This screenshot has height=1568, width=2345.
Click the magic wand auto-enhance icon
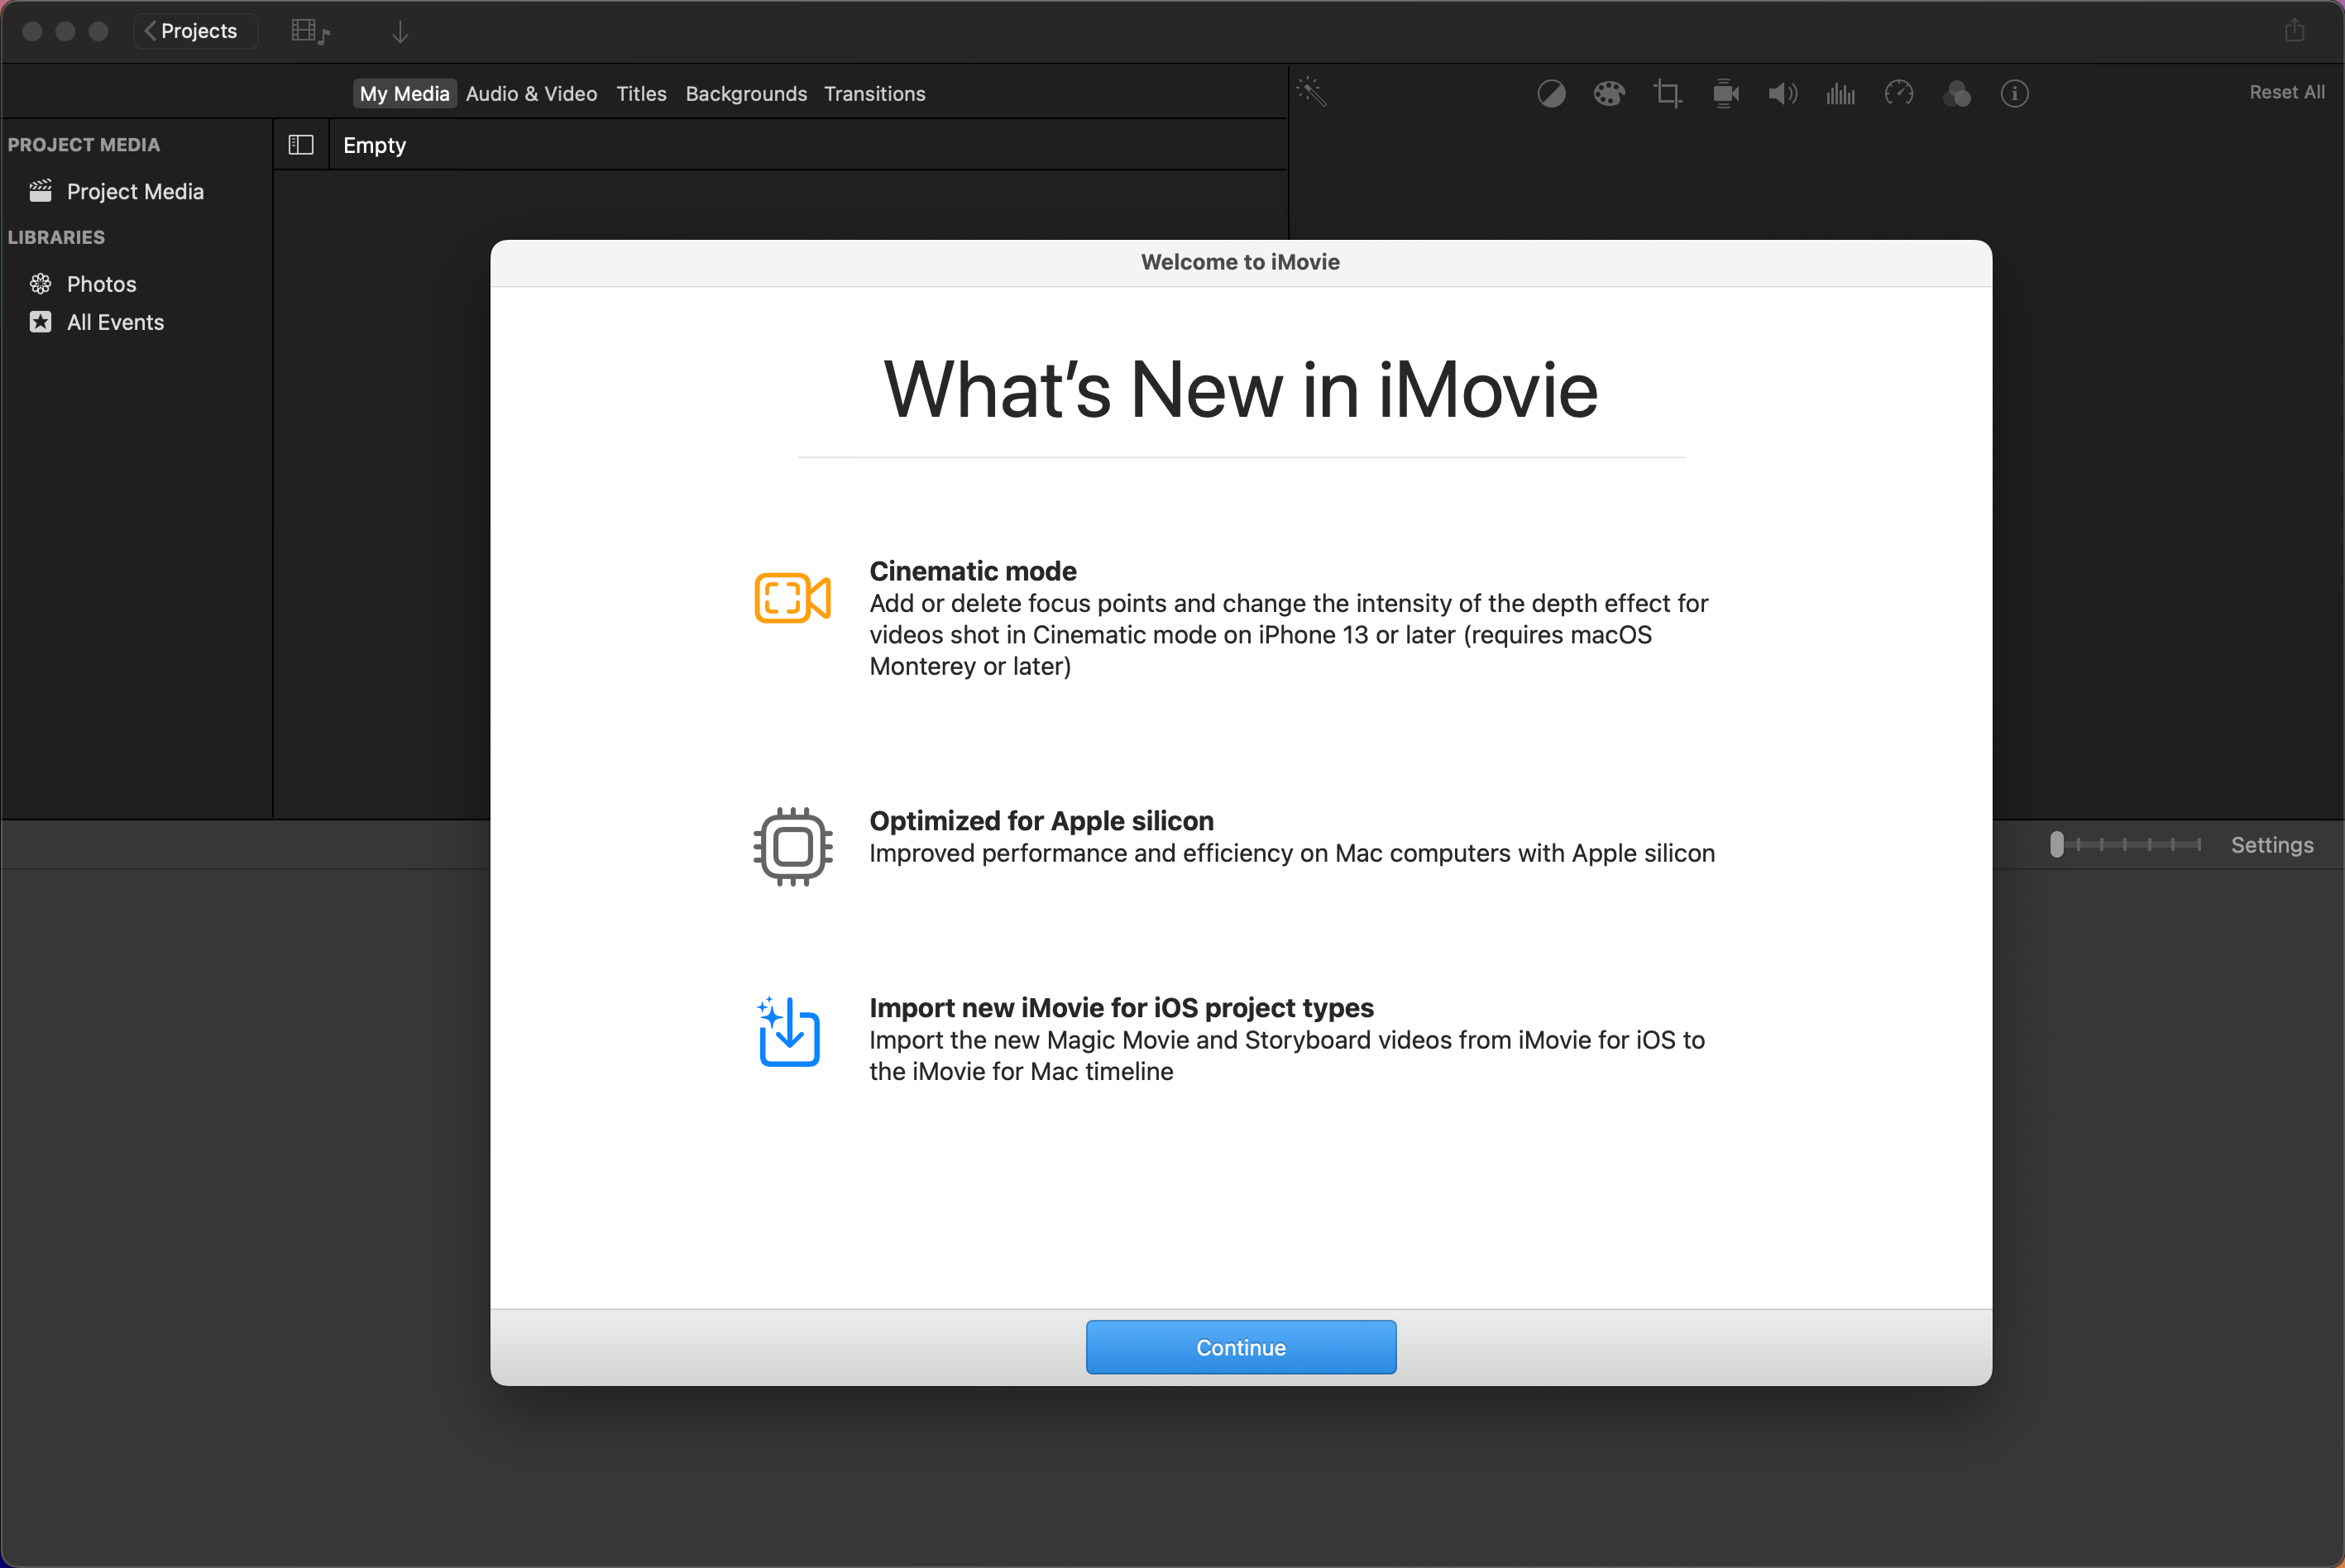tap(1311, 92)
